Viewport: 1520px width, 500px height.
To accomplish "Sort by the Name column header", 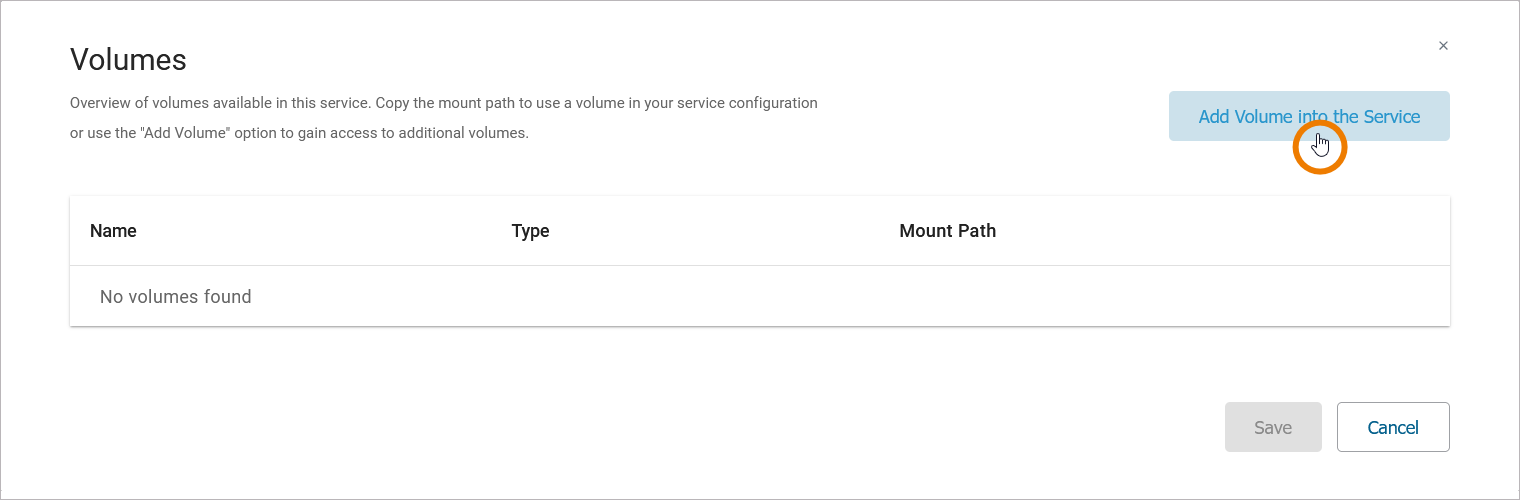I will (x=113, y=231).
